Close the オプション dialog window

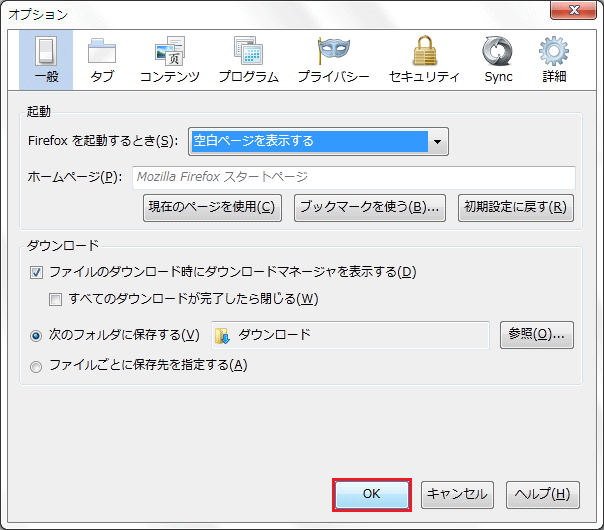579,13
